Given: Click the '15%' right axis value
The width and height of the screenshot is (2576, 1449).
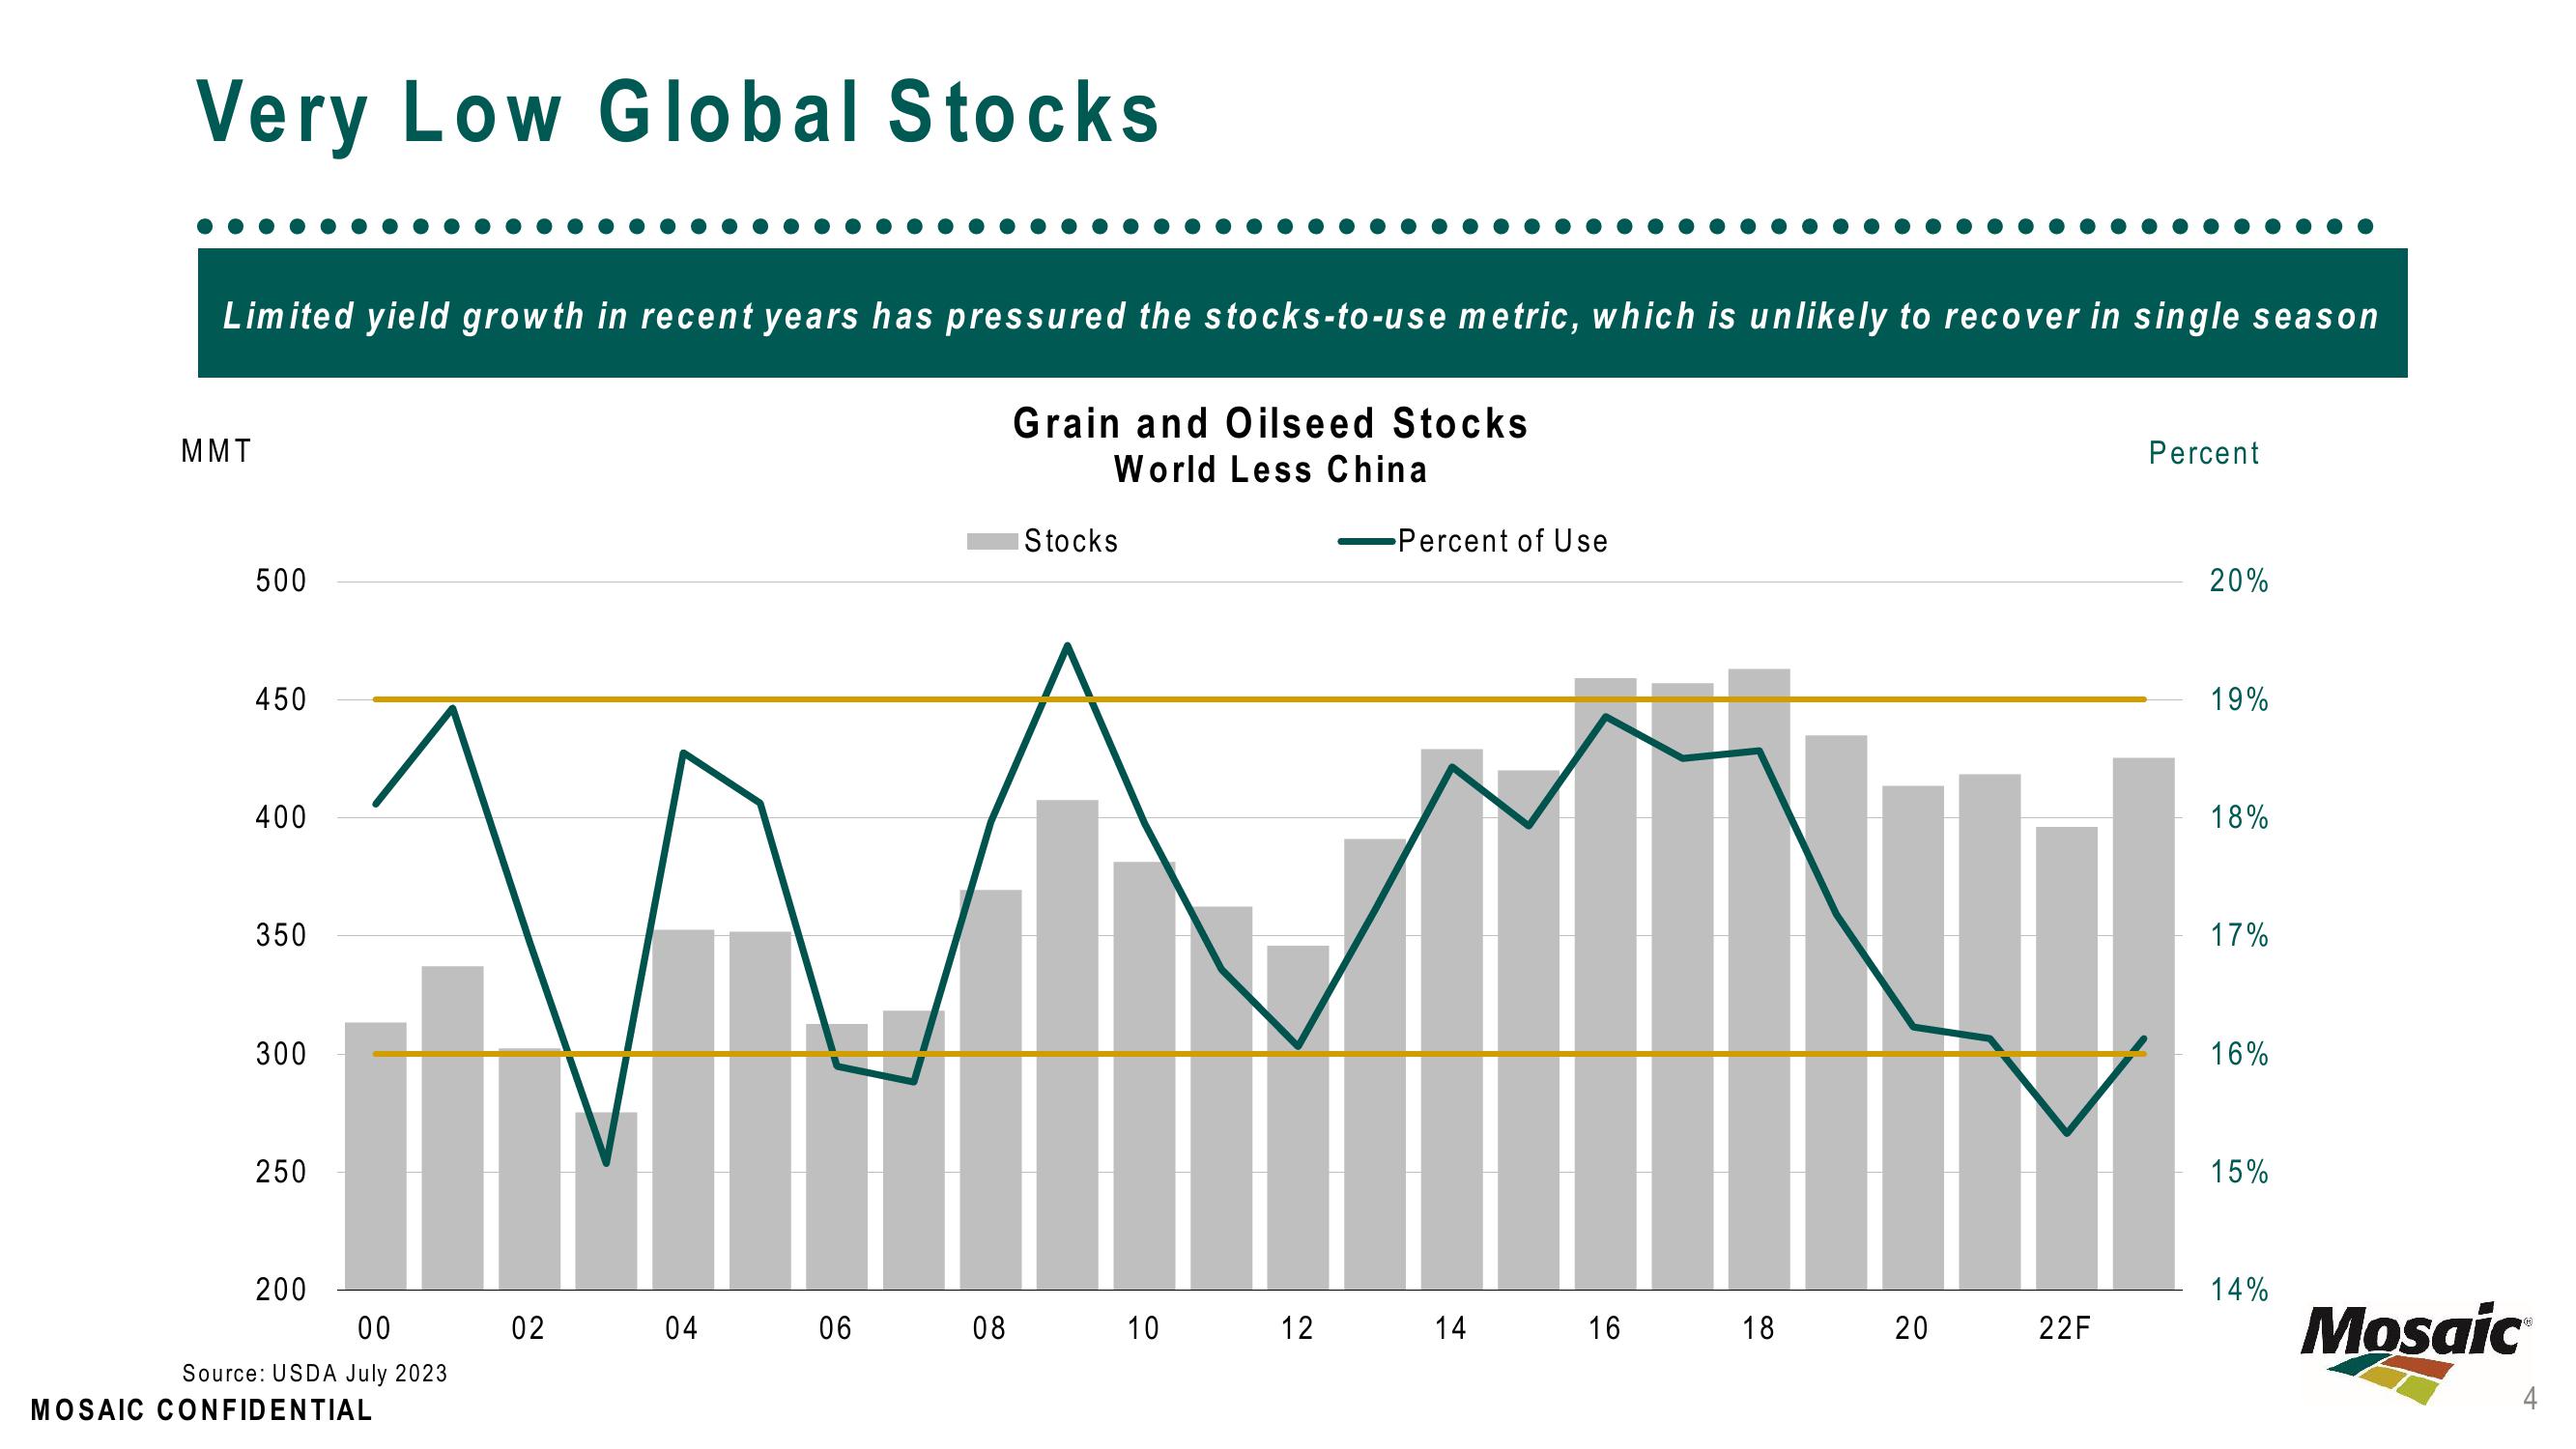Looking at the screenshot, I should (x=2239, y=1172).
